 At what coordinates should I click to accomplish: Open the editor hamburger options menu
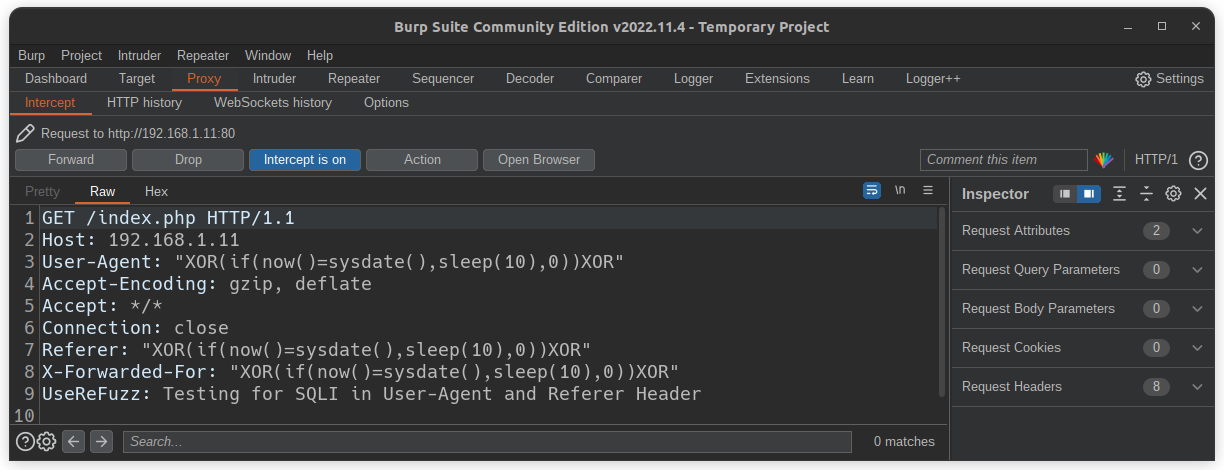[928, 191]
